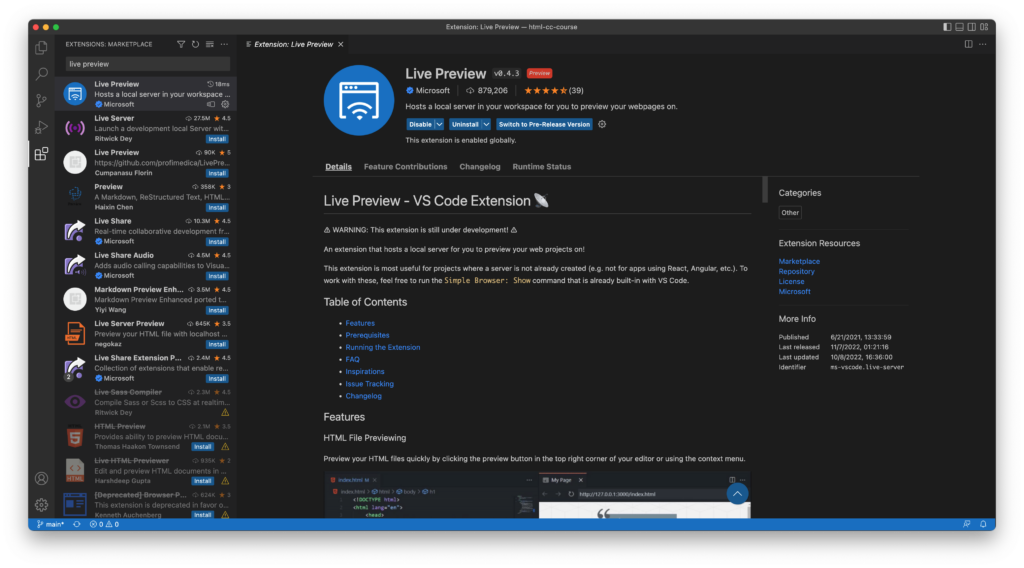Open the Issue Tracking link

point(370,384)
